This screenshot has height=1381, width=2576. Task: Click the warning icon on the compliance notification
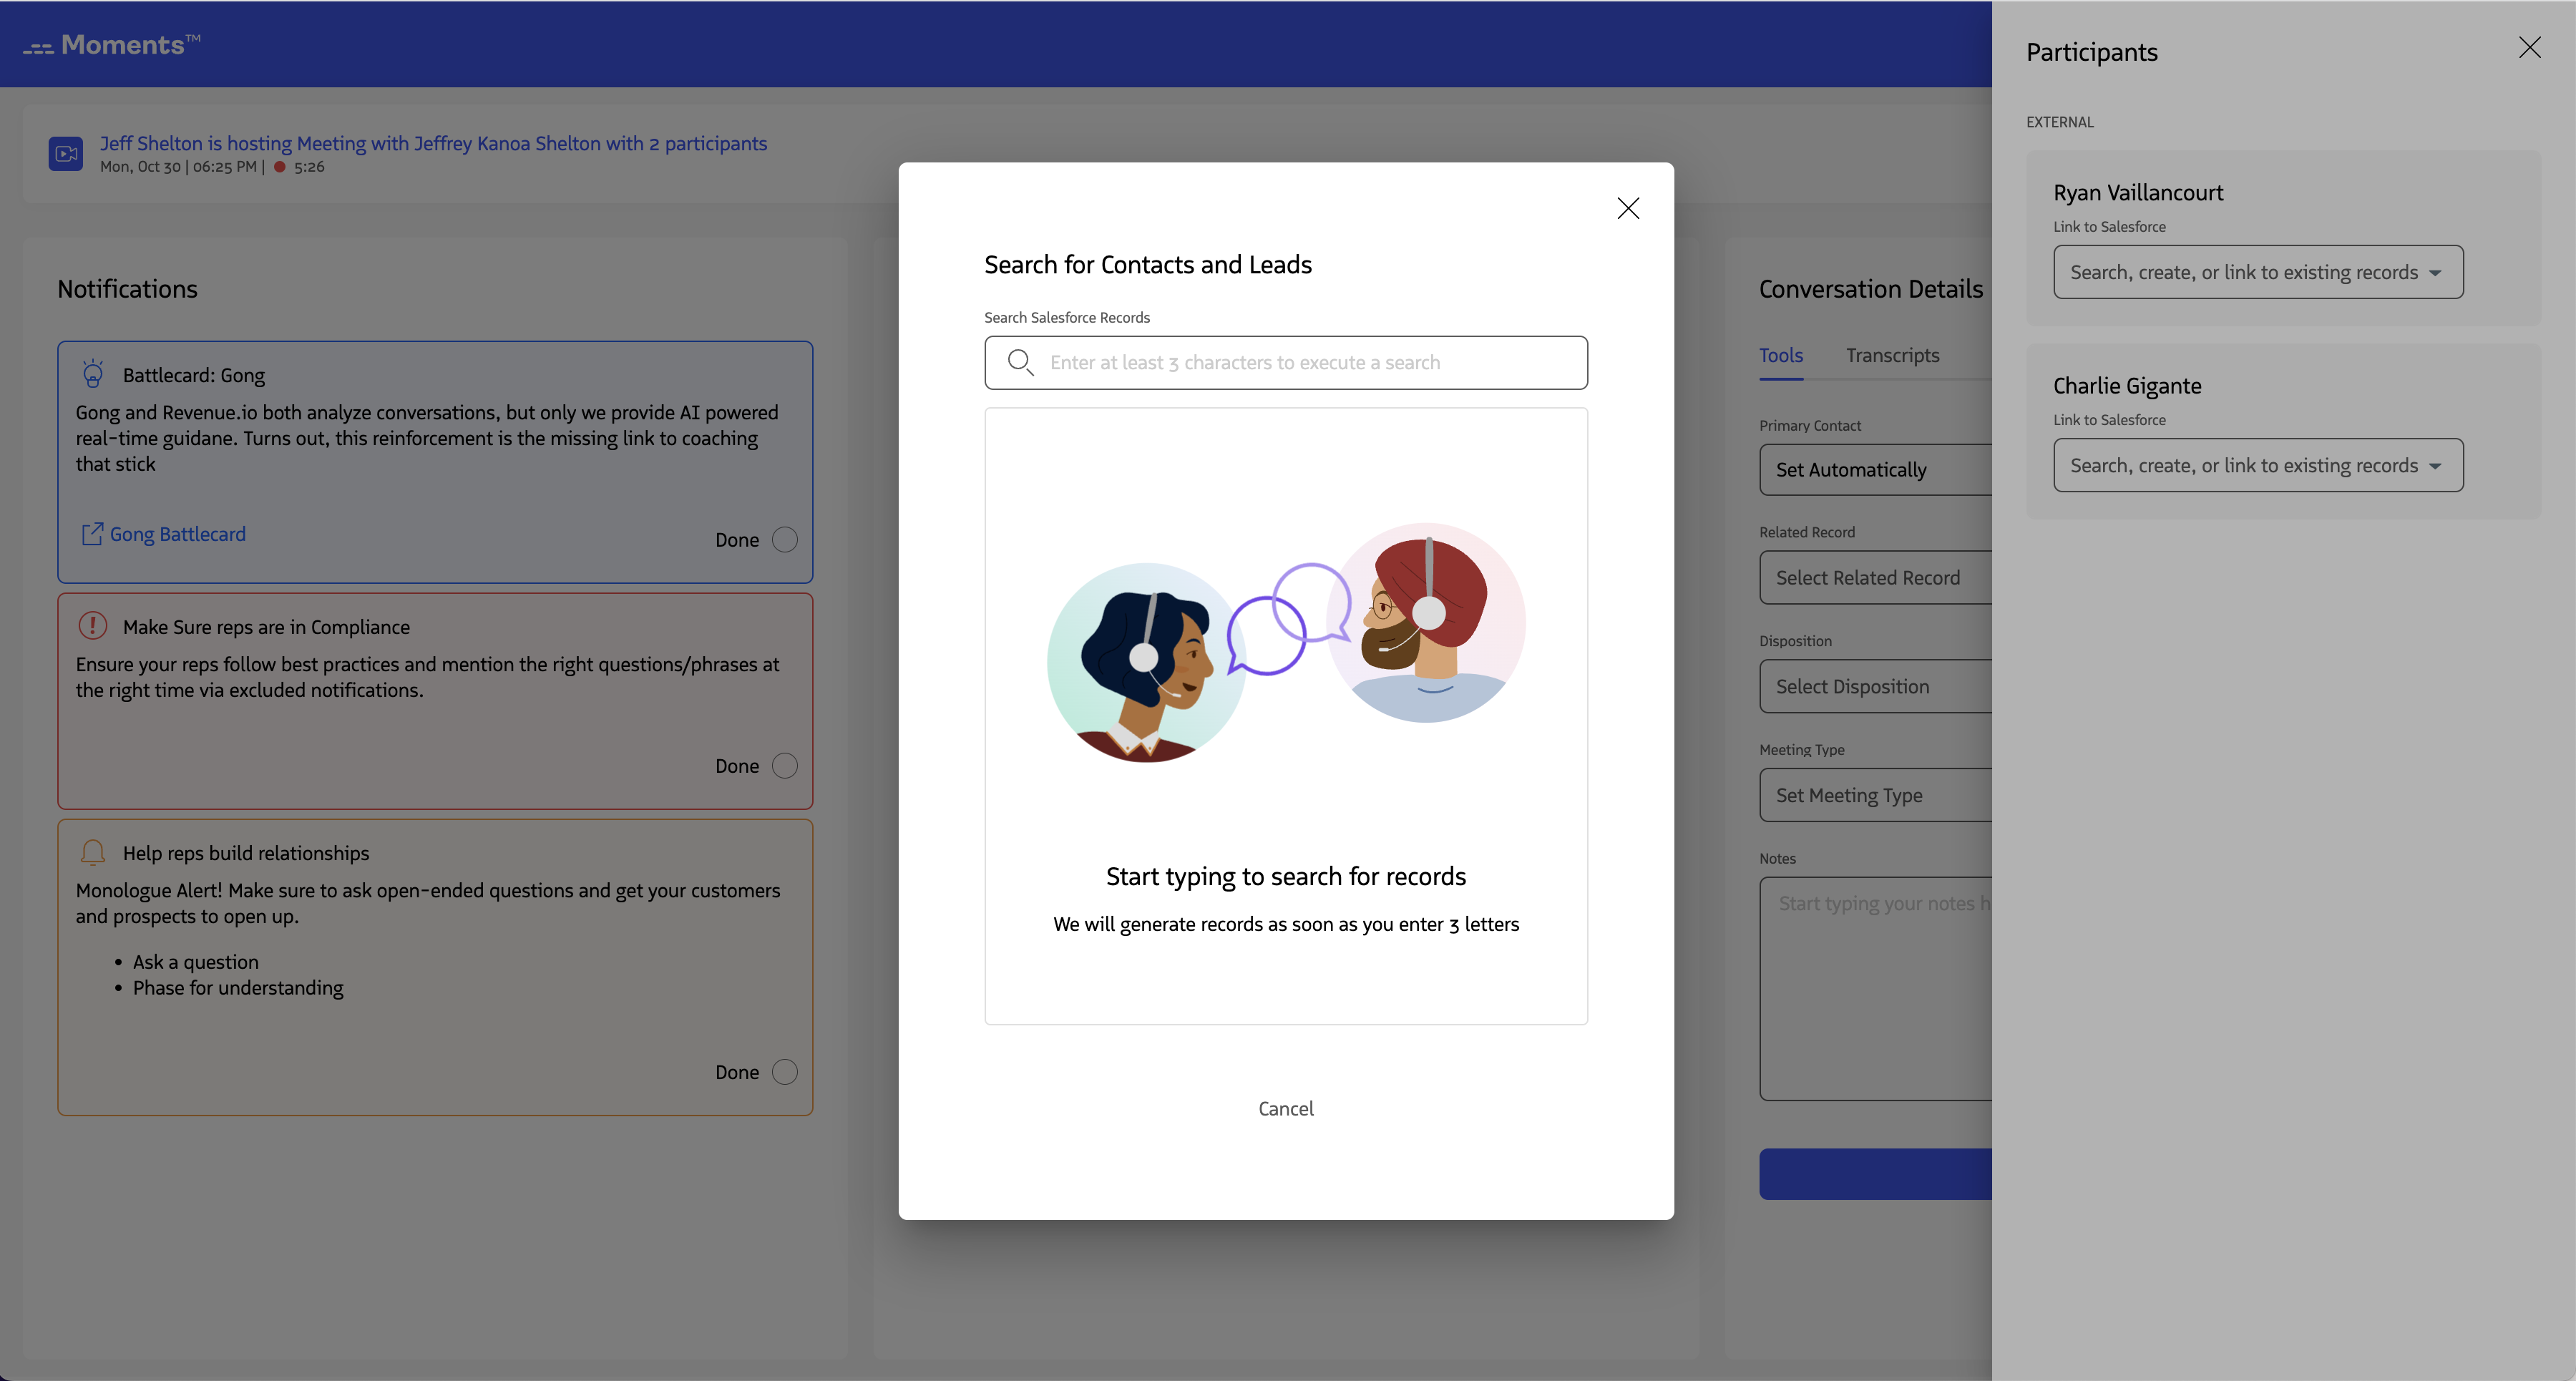[x=92, y=625]
